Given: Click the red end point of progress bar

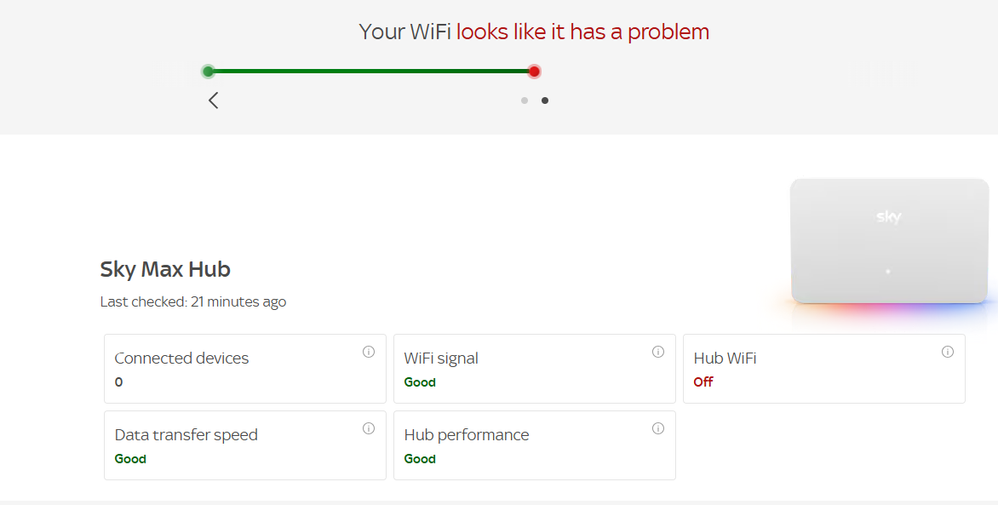Looking at the screenshot, I should pyautogui.click(x=535, y=71).
